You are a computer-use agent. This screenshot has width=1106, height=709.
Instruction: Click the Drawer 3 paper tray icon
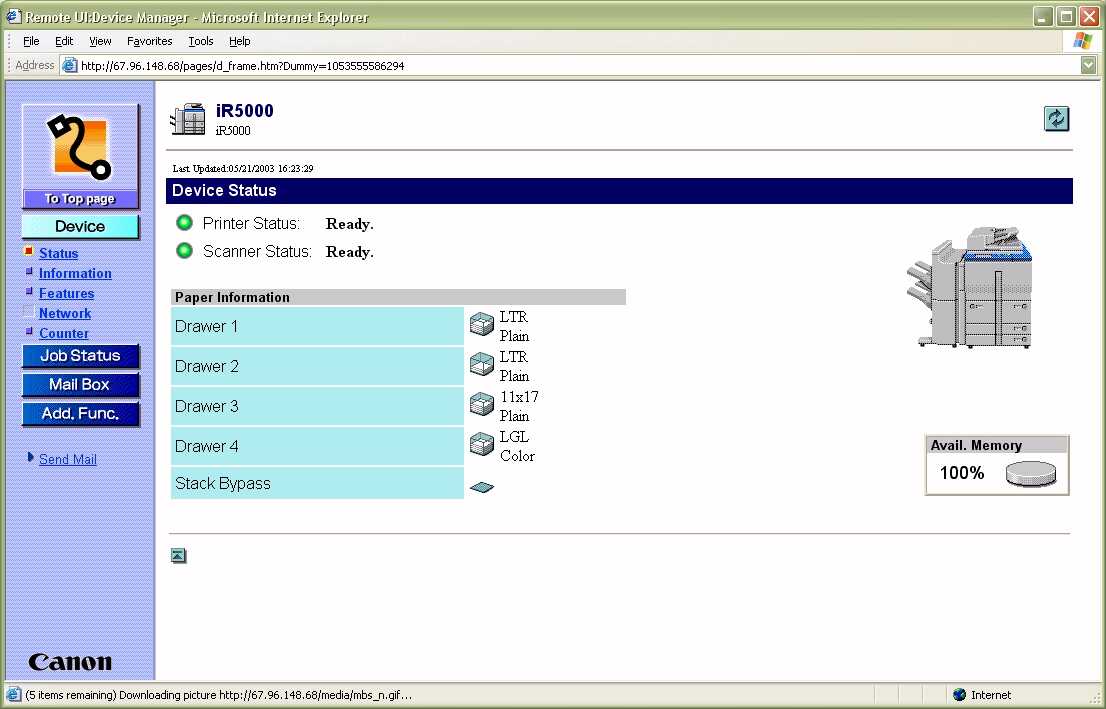click(482, 405)
